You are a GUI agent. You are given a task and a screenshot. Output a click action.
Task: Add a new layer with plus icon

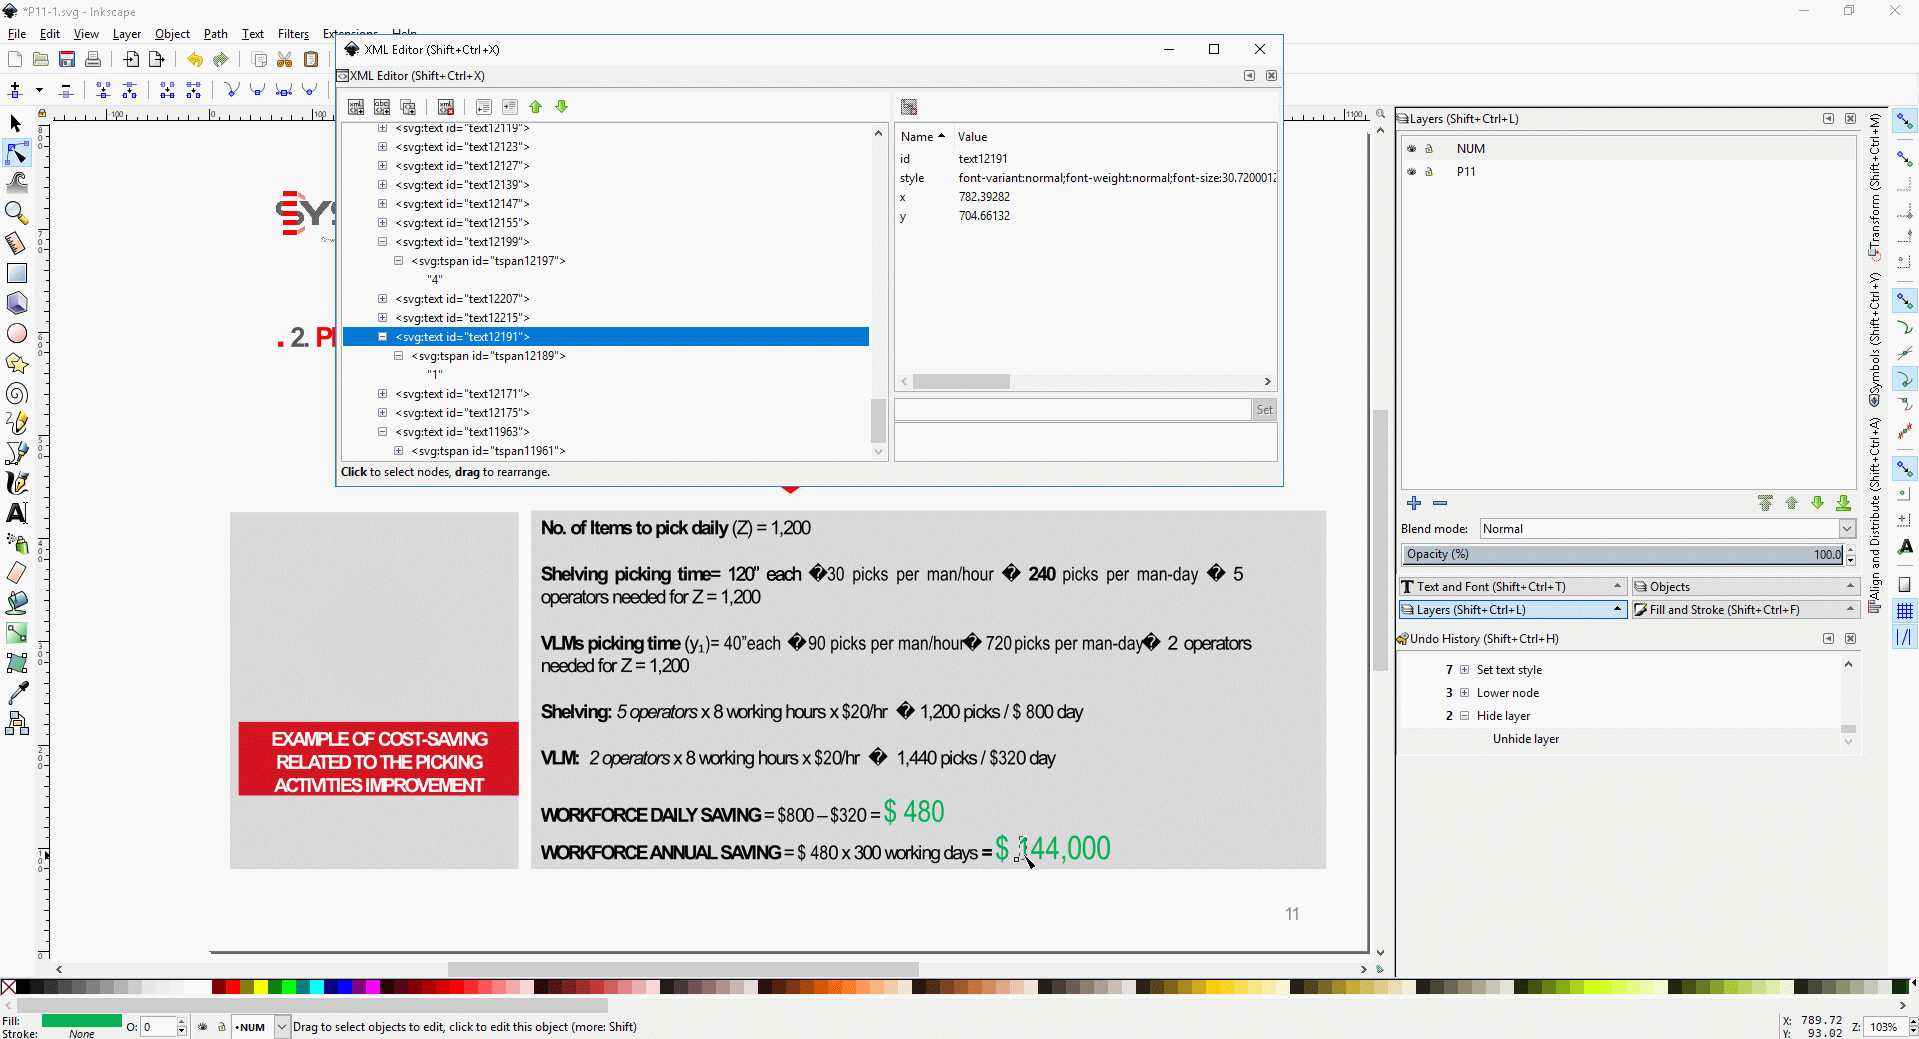pos(1414,503)
